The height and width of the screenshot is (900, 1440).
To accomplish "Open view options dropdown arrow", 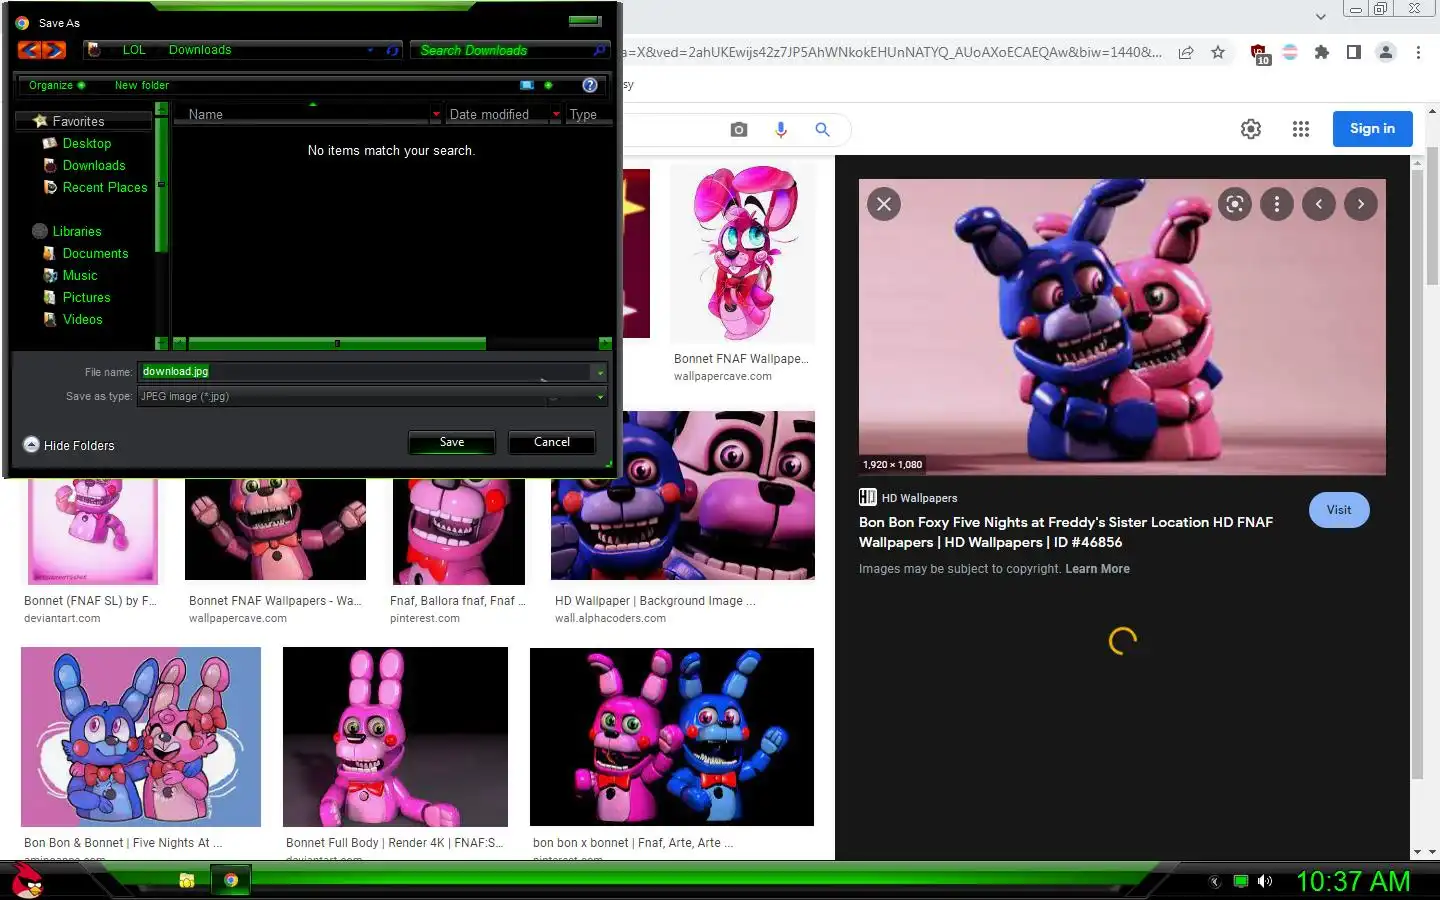I will click(x=548, y=85).
